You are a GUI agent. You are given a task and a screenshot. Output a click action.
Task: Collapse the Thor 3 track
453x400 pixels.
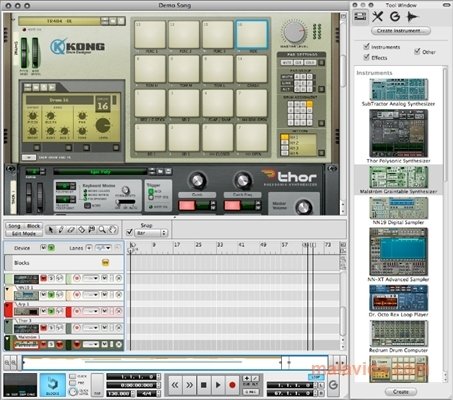pos(7,322)
